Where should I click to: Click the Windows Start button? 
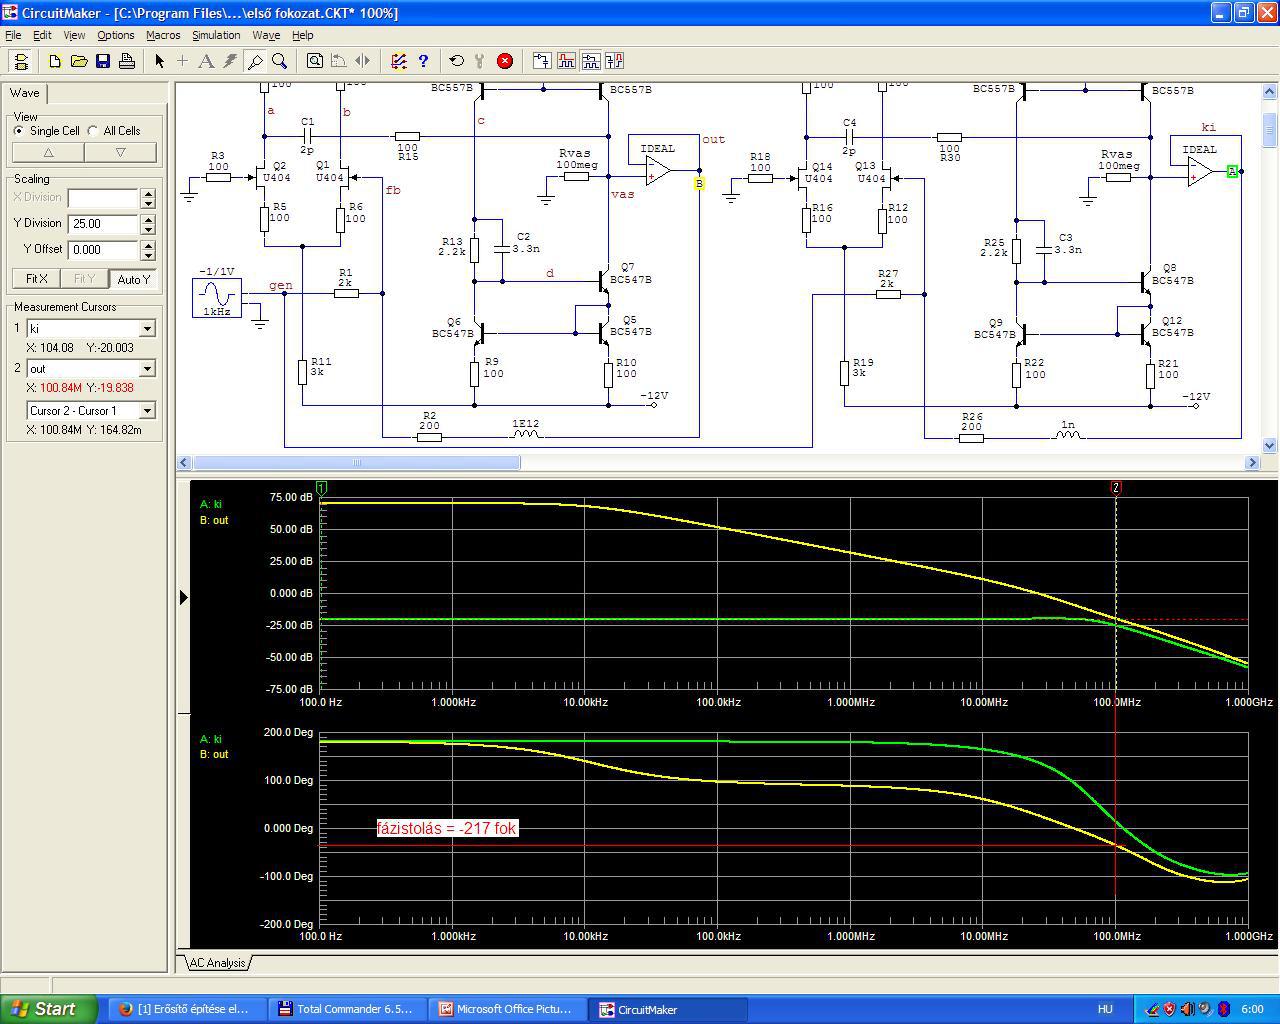coord(48,1009)
